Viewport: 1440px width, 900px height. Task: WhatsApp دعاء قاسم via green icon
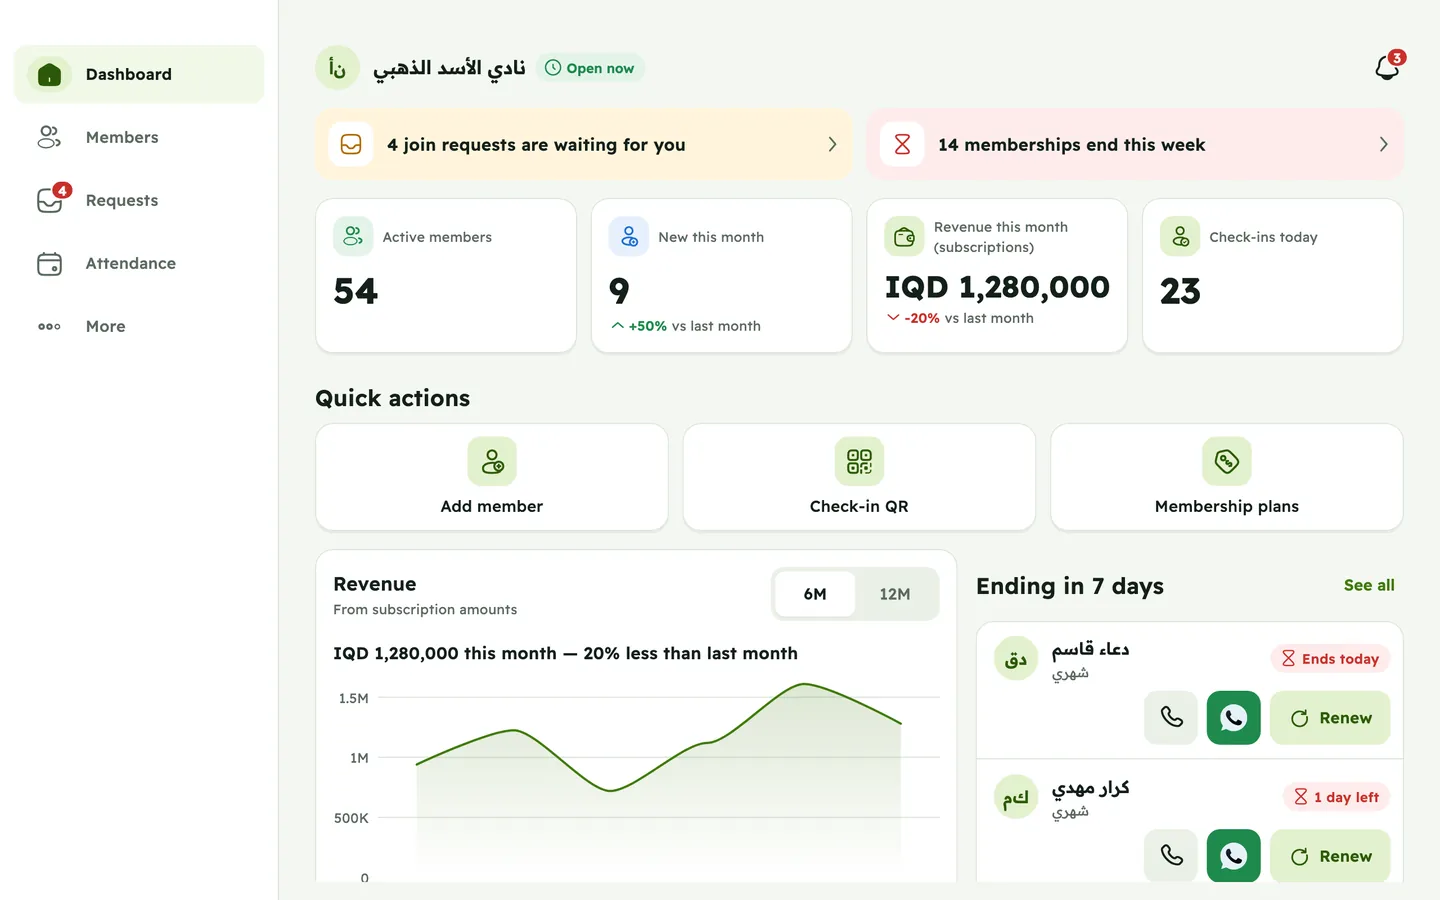click(x=1234, y=718)
